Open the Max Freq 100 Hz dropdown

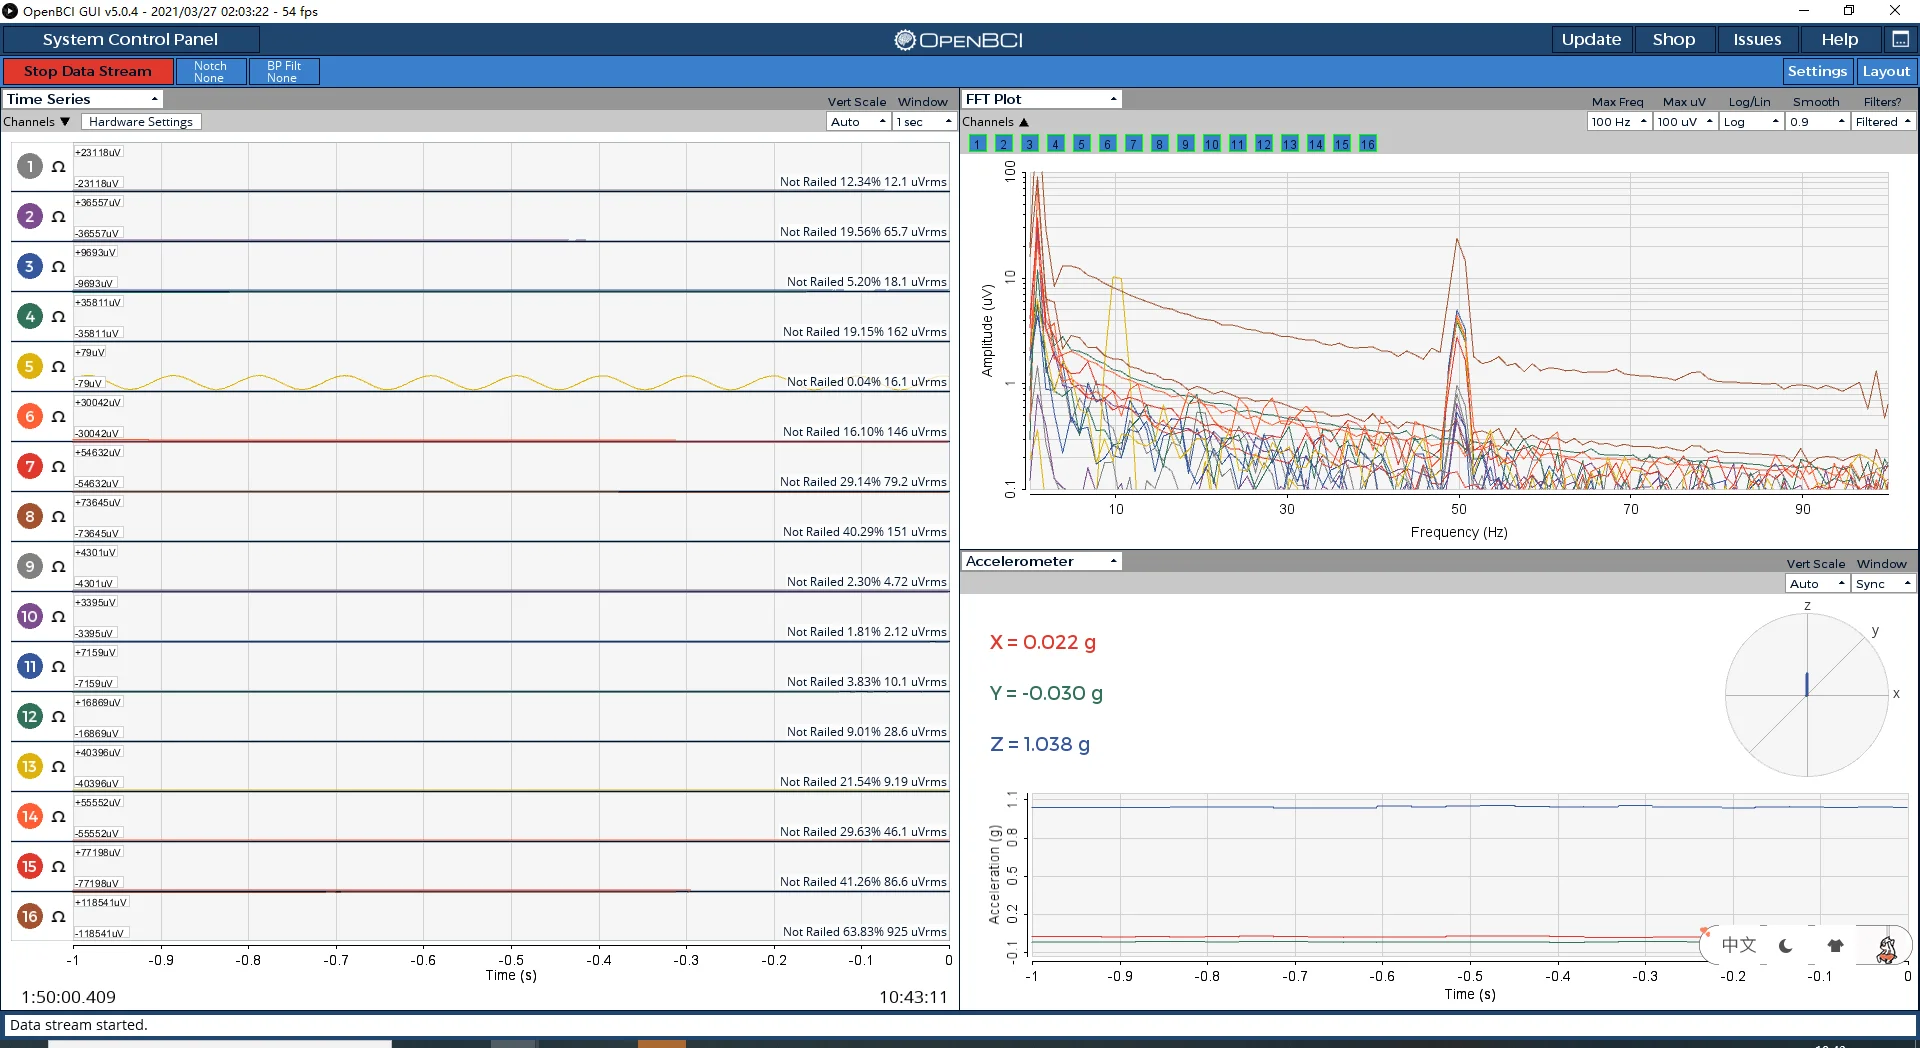1618,122
